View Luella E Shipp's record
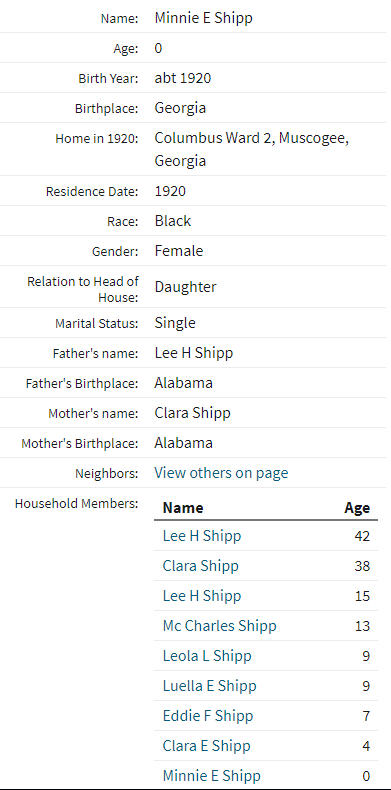 click(209, 686)
